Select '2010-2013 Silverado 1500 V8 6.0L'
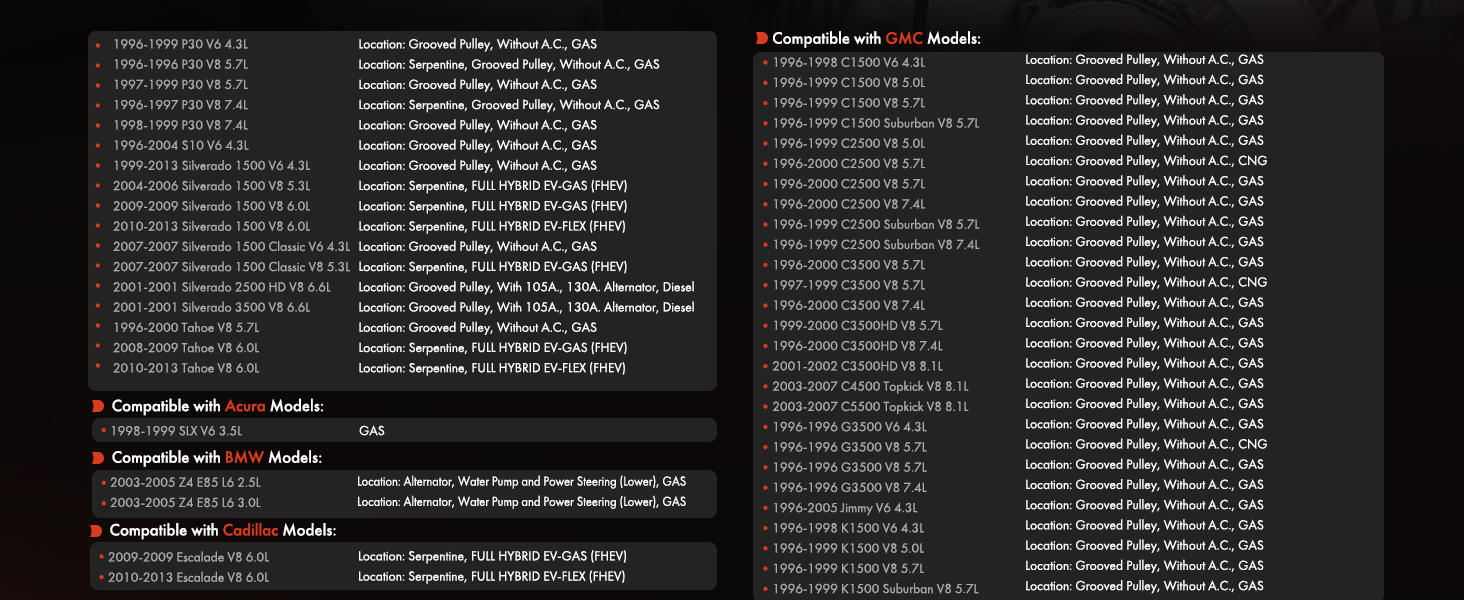Viewport: 1464px width, 600px height. tap(211, 227)
